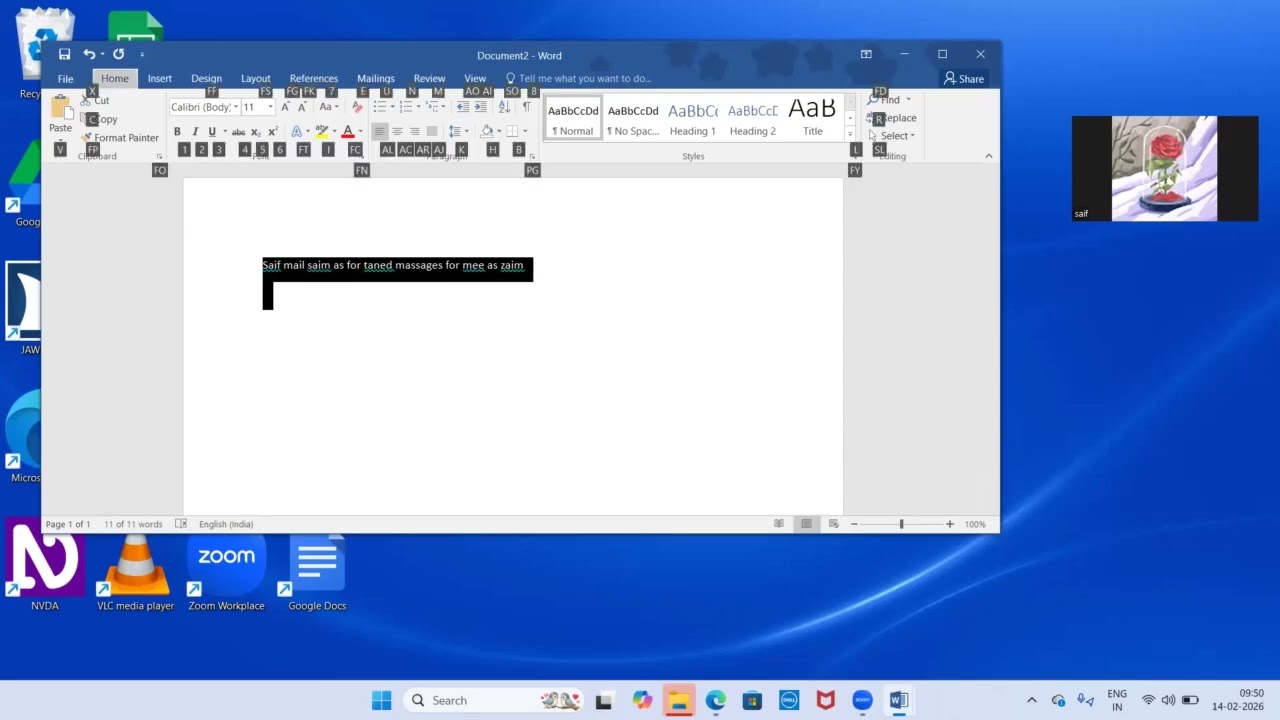Apply red font color
Screen dimensions: 1280x720
[x=348, y=132]
